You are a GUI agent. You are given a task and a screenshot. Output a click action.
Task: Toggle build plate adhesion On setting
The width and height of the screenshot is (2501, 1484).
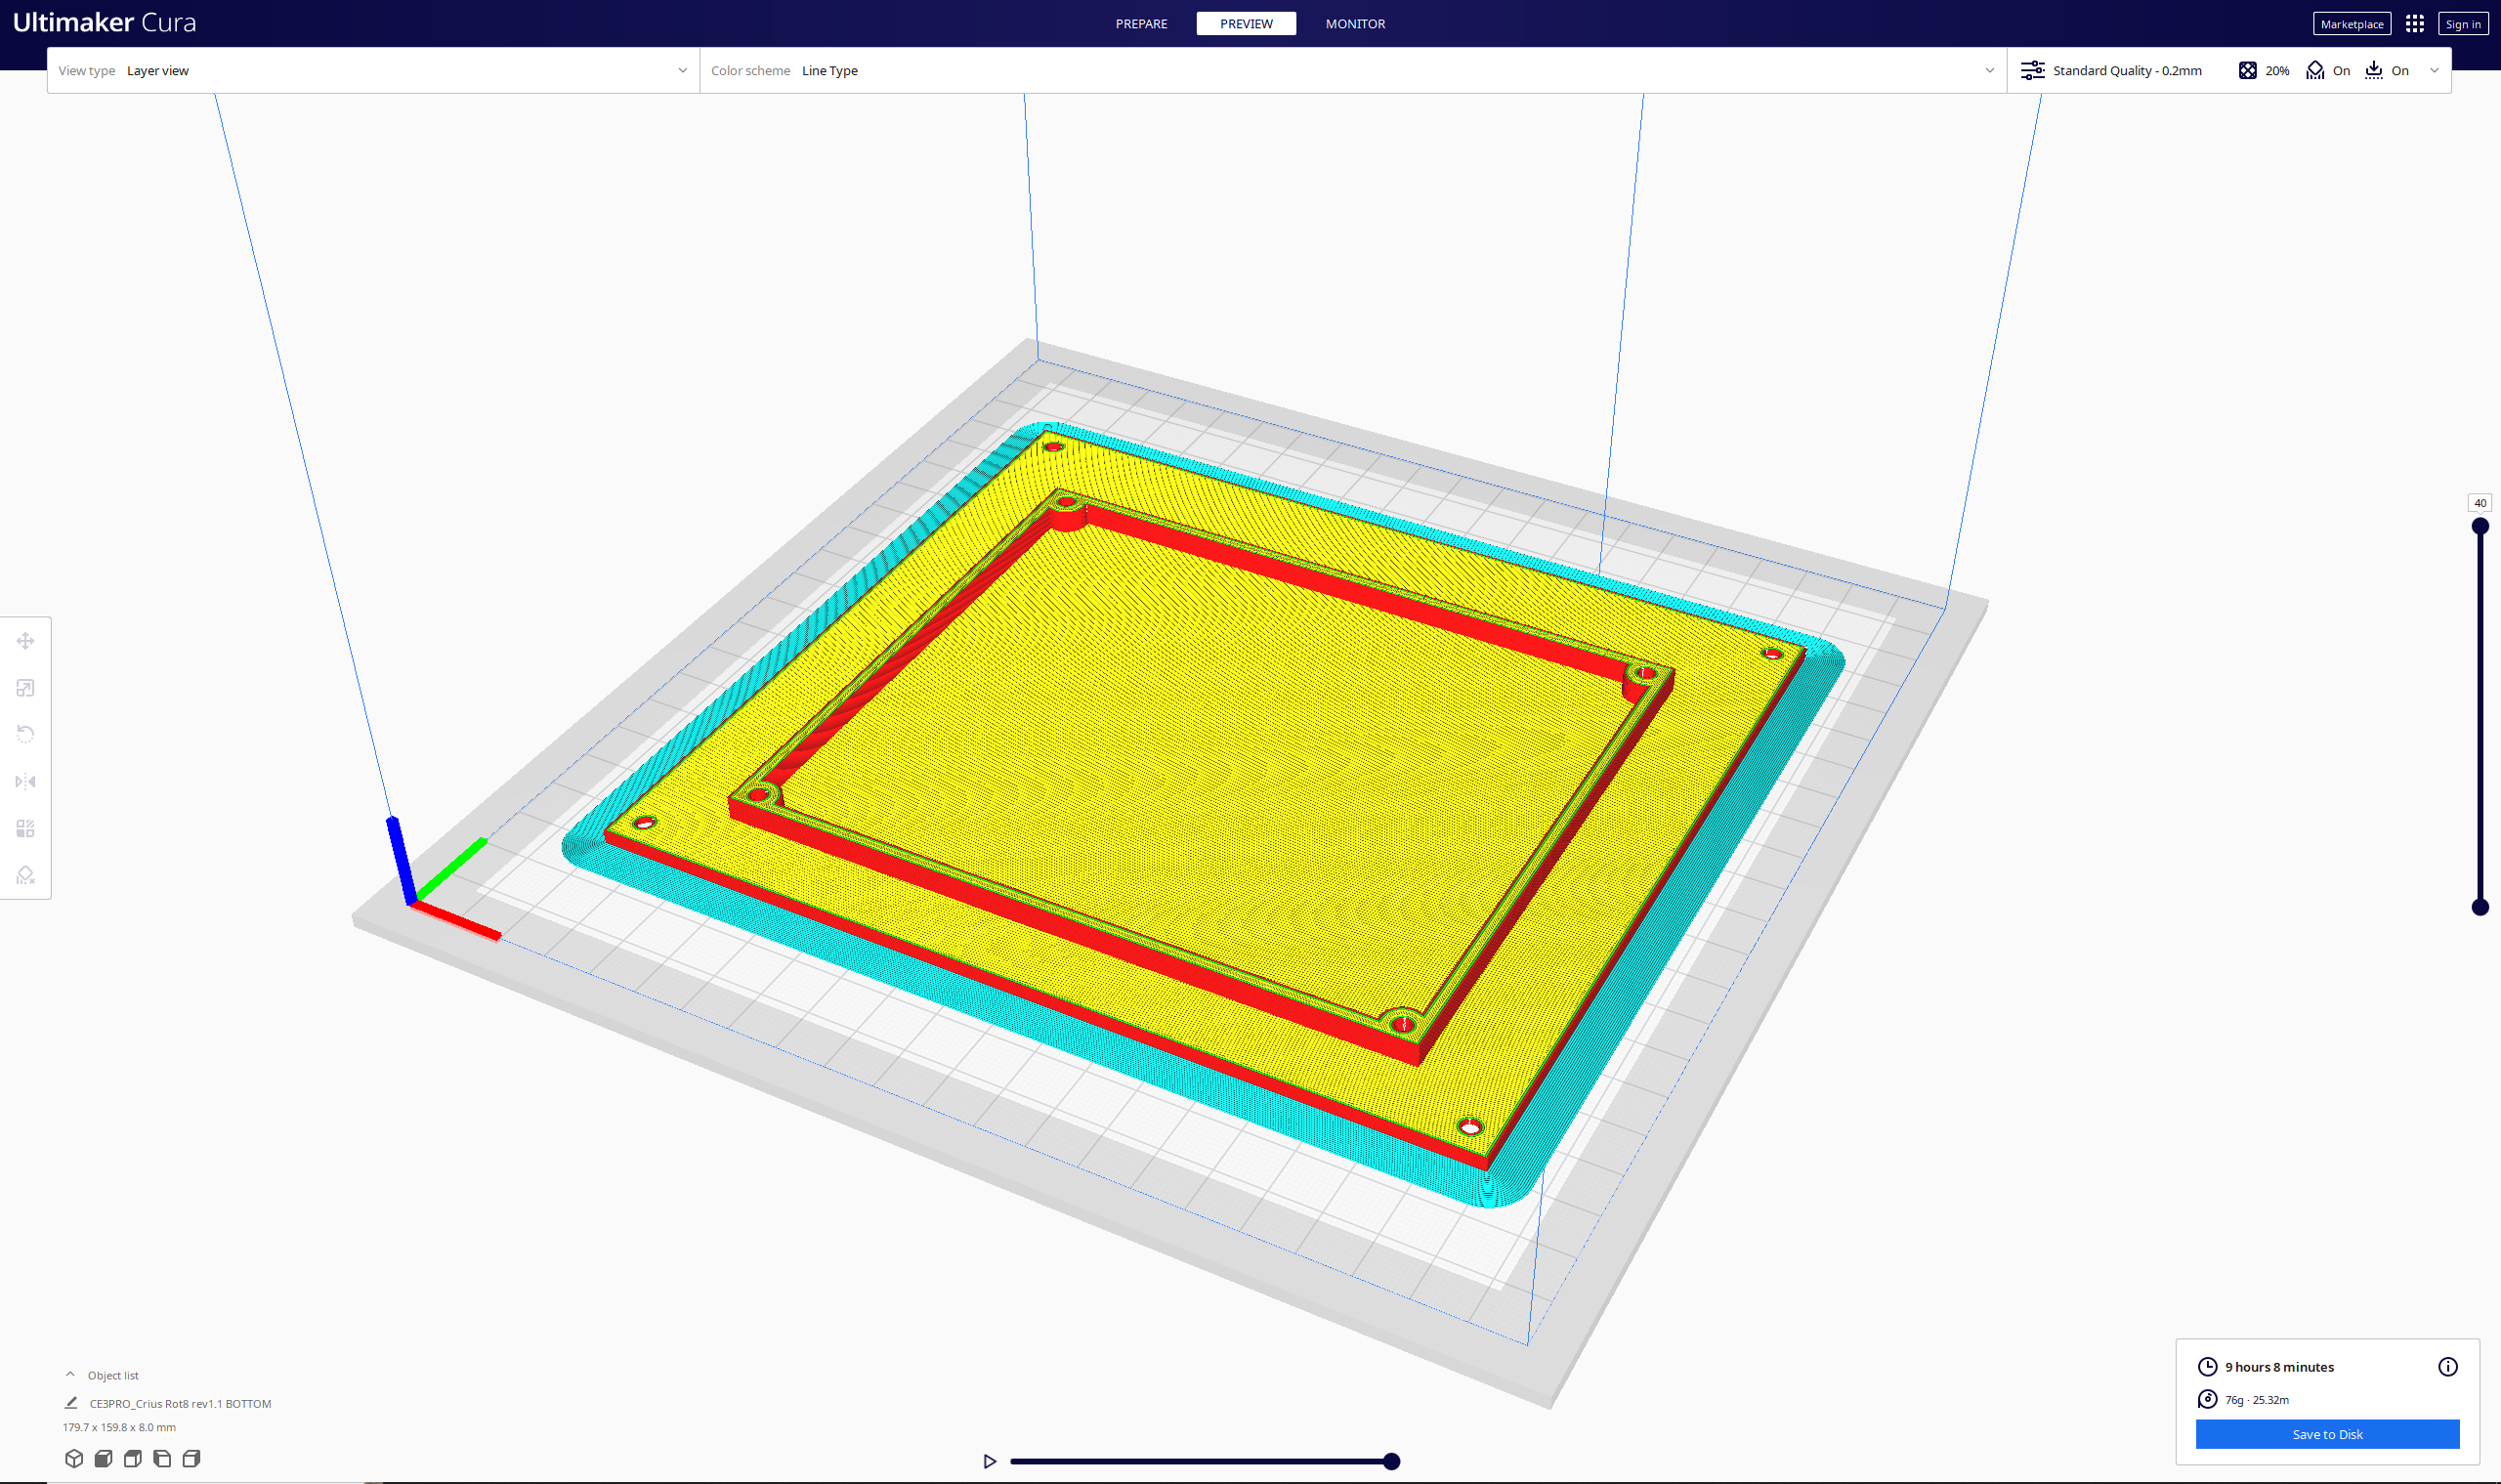pyautogui.click(x=2389, y=70)
